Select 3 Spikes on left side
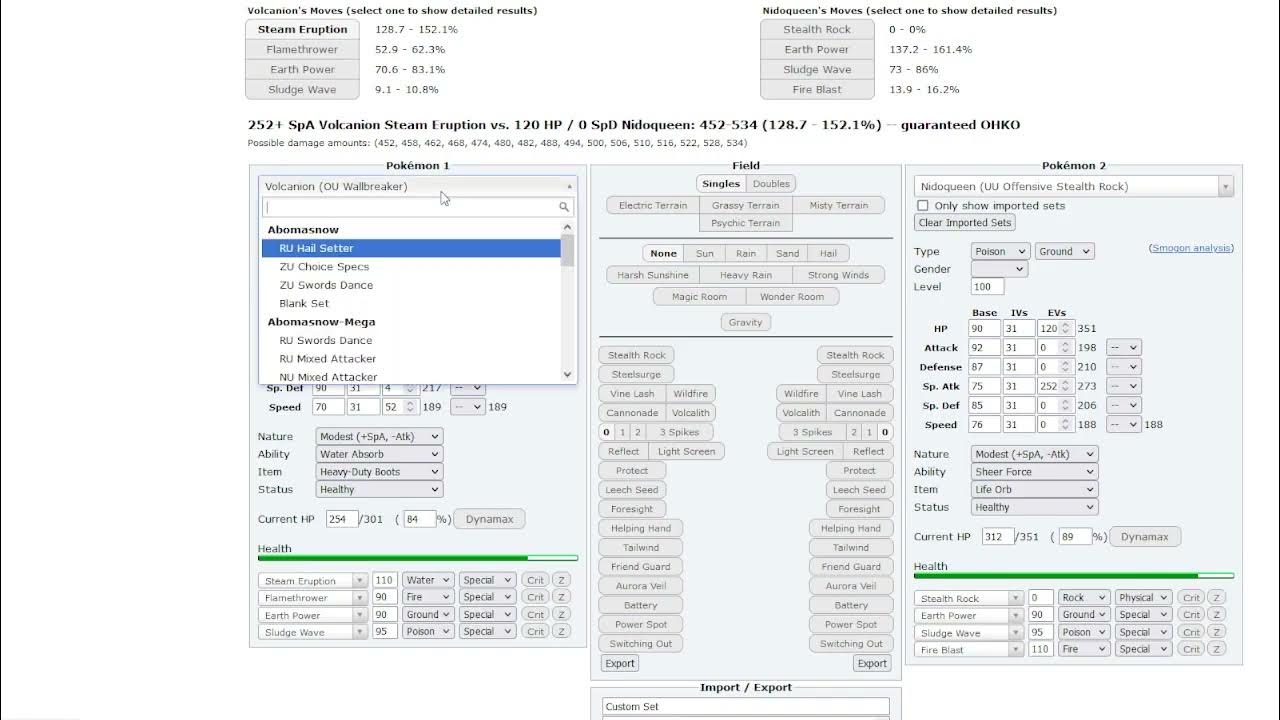This screenshot has width=1280, height=720. (x=679, y=432)
